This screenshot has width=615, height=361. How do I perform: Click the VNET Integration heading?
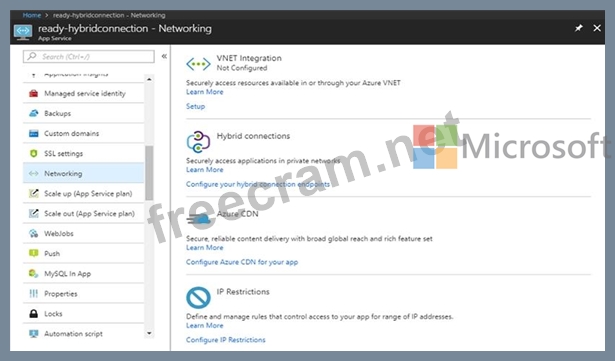tap(249, 58)
